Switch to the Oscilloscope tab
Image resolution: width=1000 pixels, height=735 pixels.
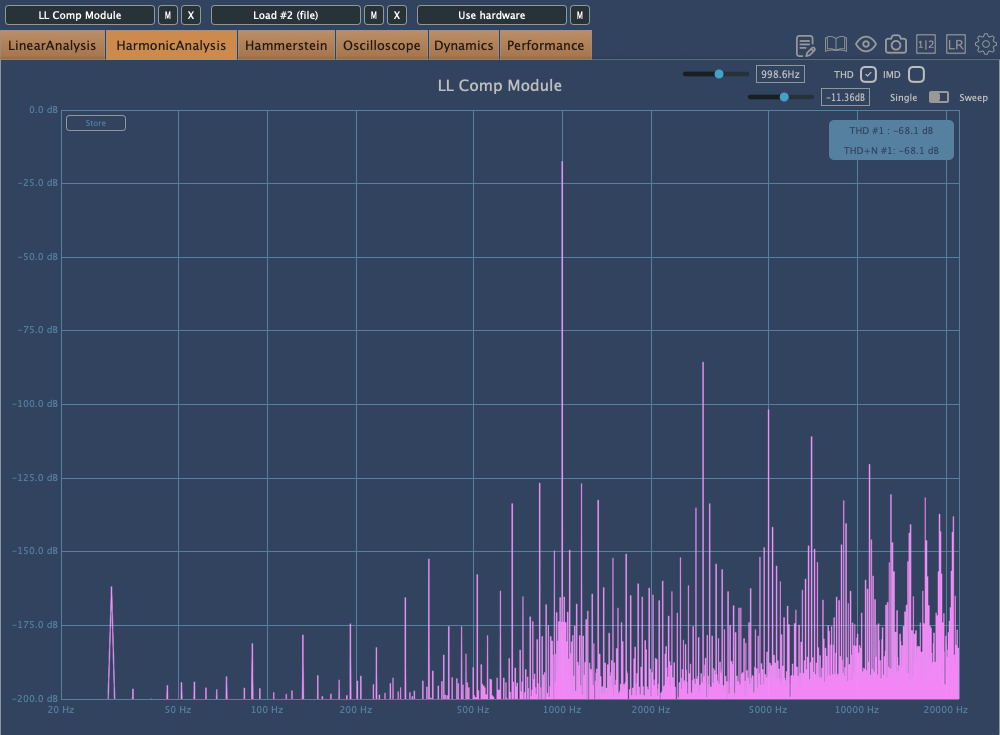382,45
